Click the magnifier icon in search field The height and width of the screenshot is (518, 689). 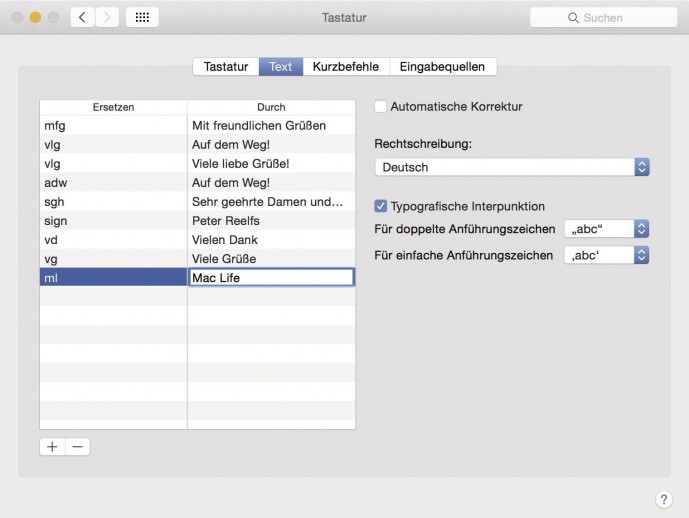point(573,18)
